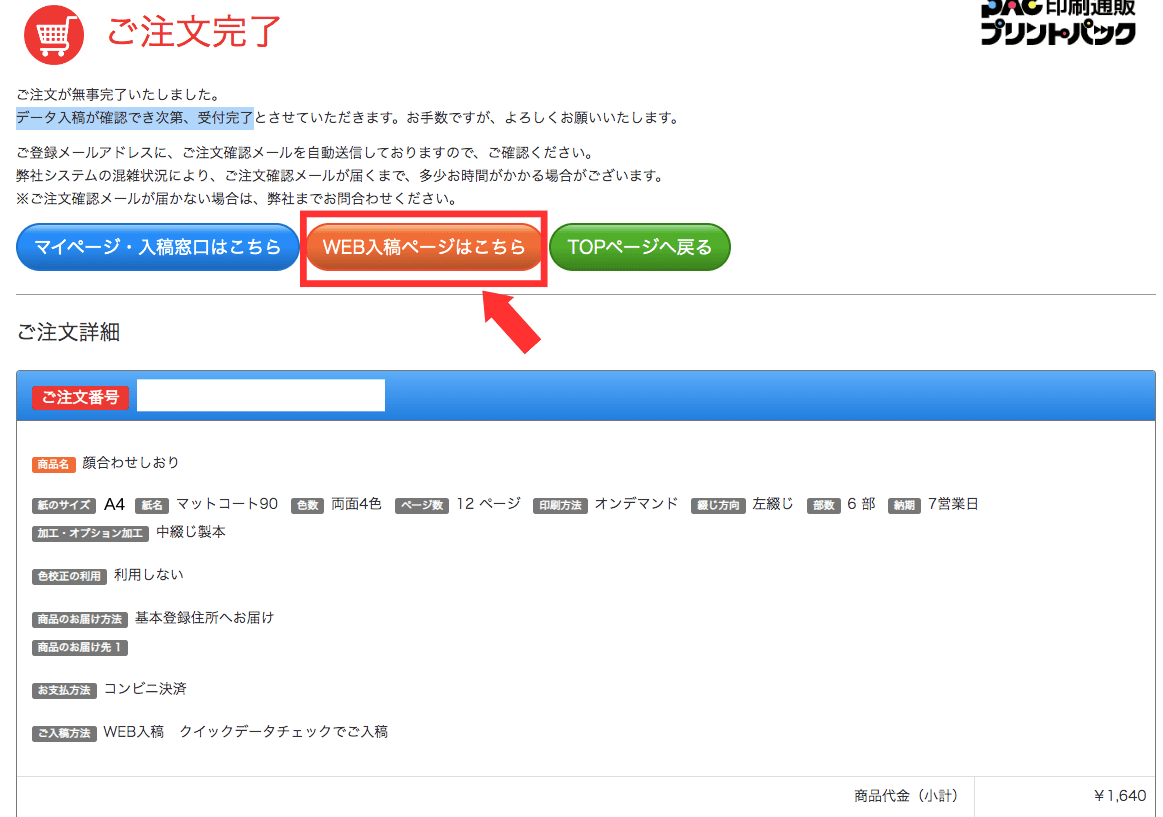Click the 印刷方法 badge

(x=559, y=506)
